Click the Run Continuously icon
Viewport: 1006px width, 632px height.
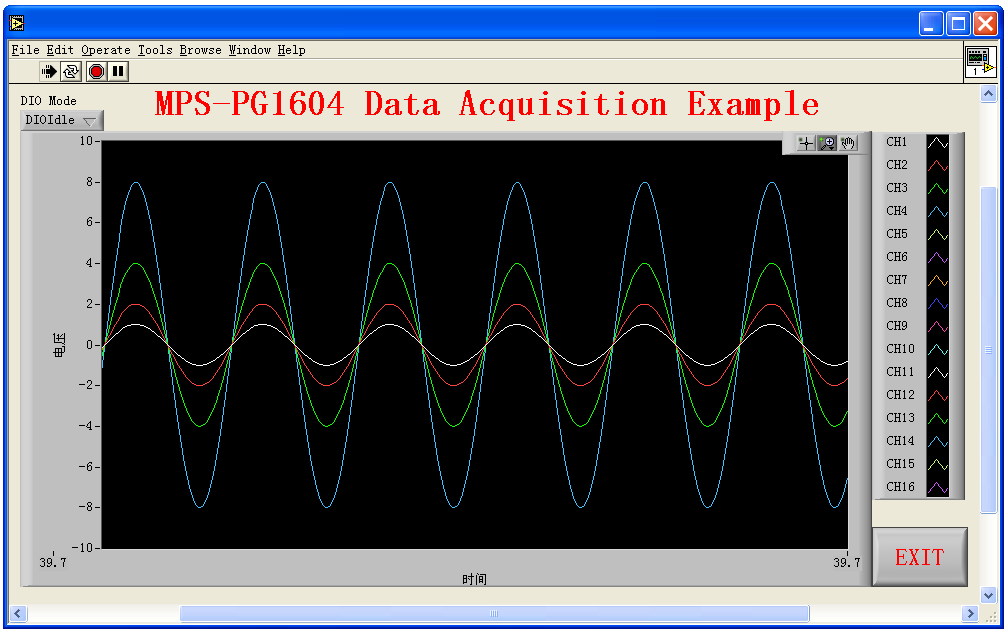point(71,71)
